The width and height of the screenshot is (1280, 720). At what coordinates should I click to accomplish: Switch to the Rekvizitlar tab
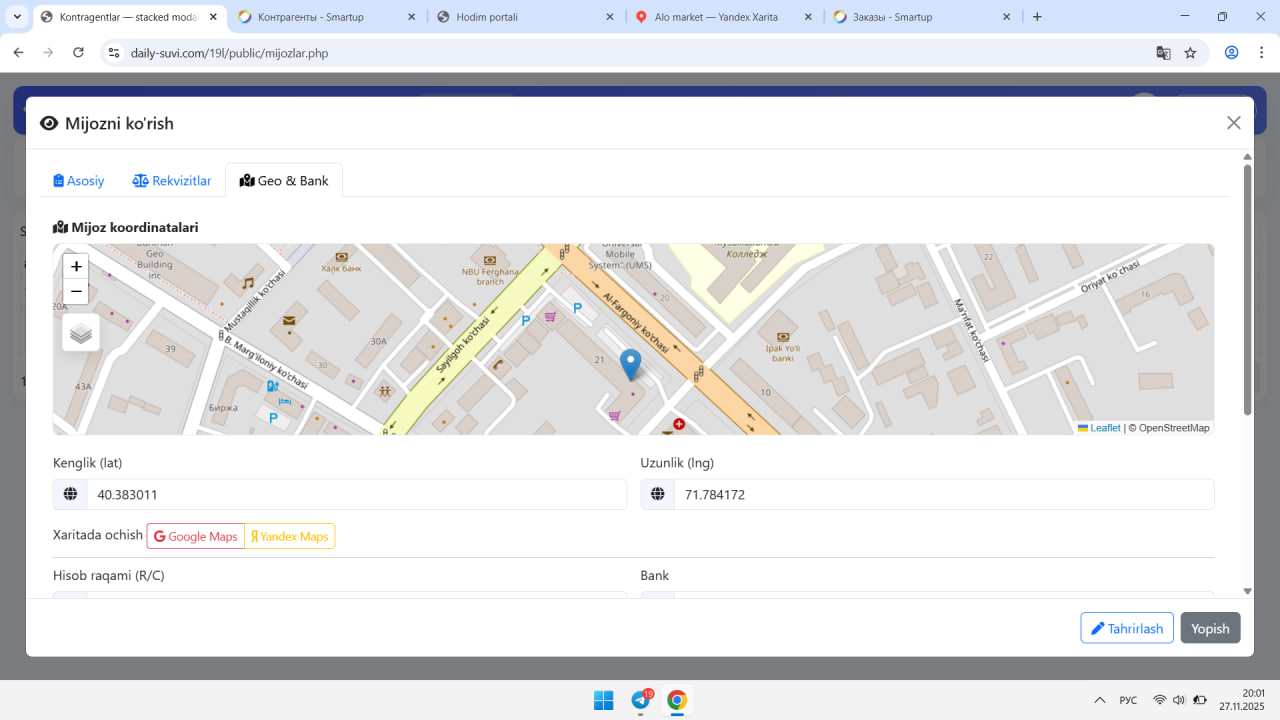172,181
